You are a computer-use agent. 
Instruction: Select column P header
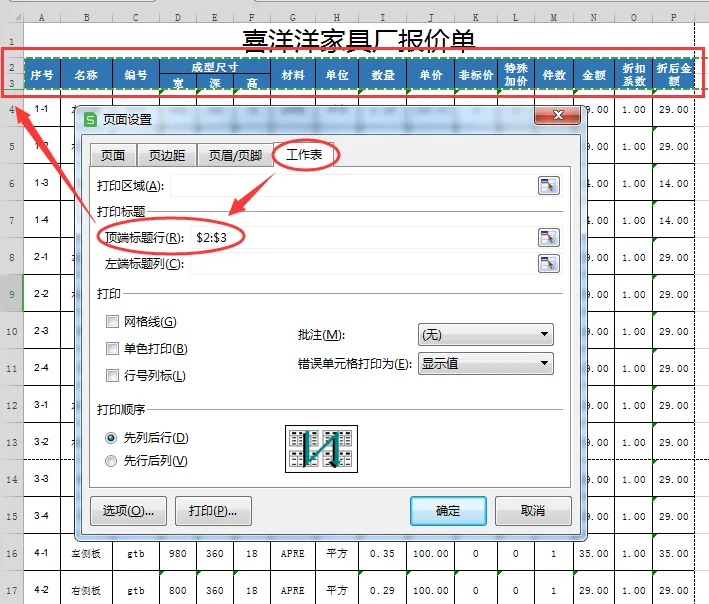pos(673,17)
